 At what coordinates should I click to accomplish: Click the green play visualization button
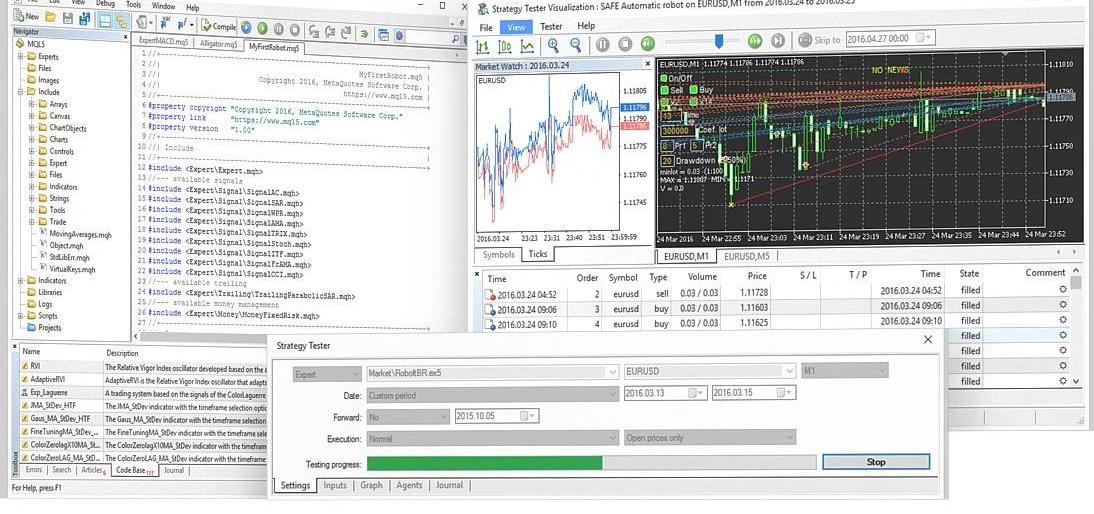[648, 43]
